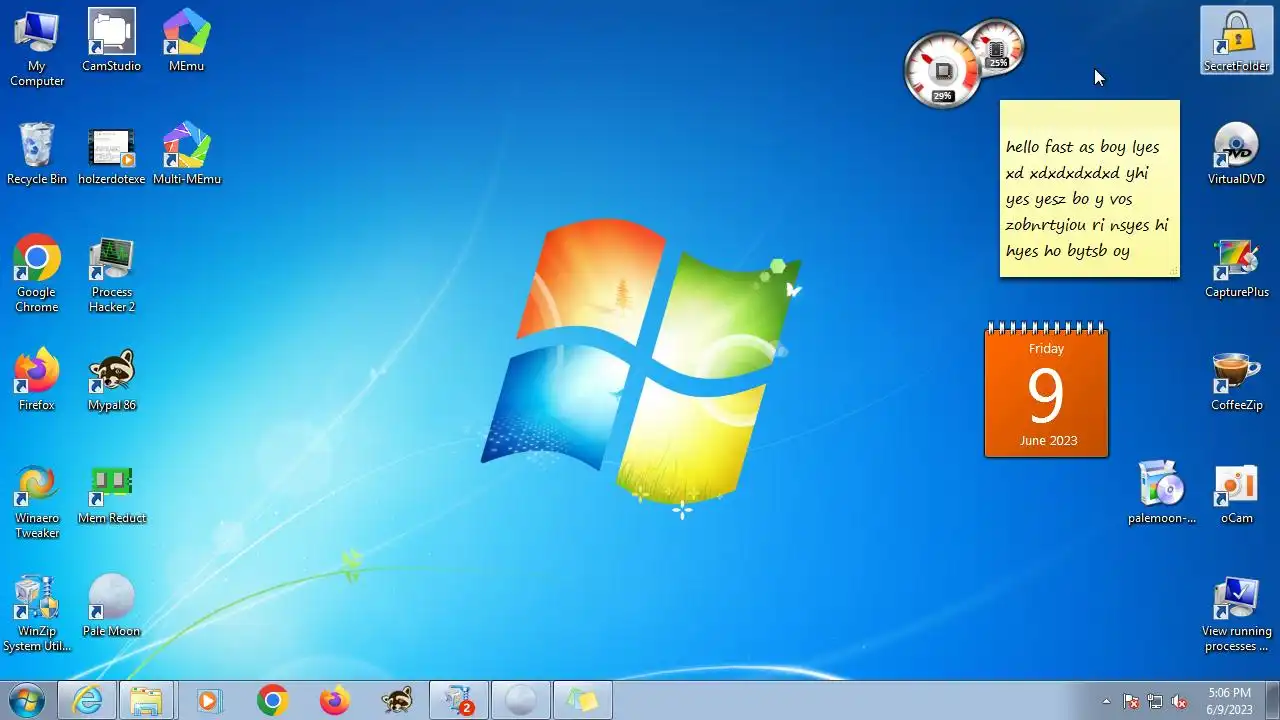Select the Mypal 86 raccoon icon
1280x720 pixels.
pos(111,380)
